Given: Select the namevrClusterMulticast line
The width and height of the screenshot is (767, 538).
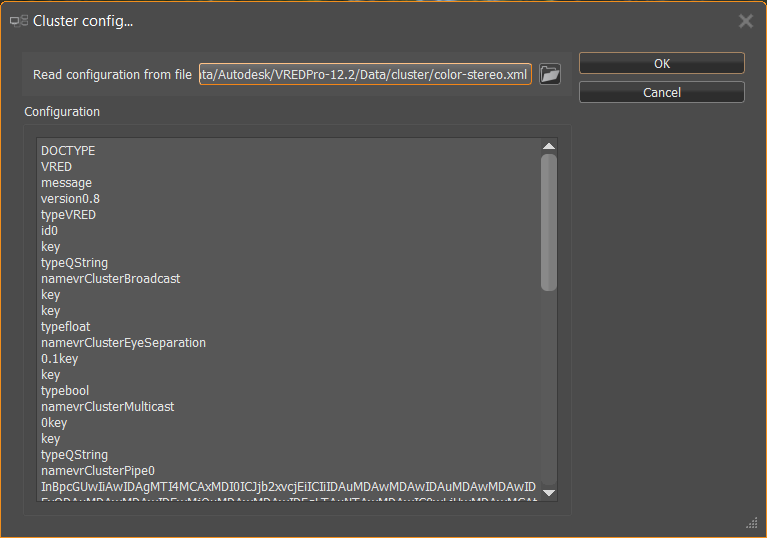Looking at the screenshot, I should click(108, 407).
